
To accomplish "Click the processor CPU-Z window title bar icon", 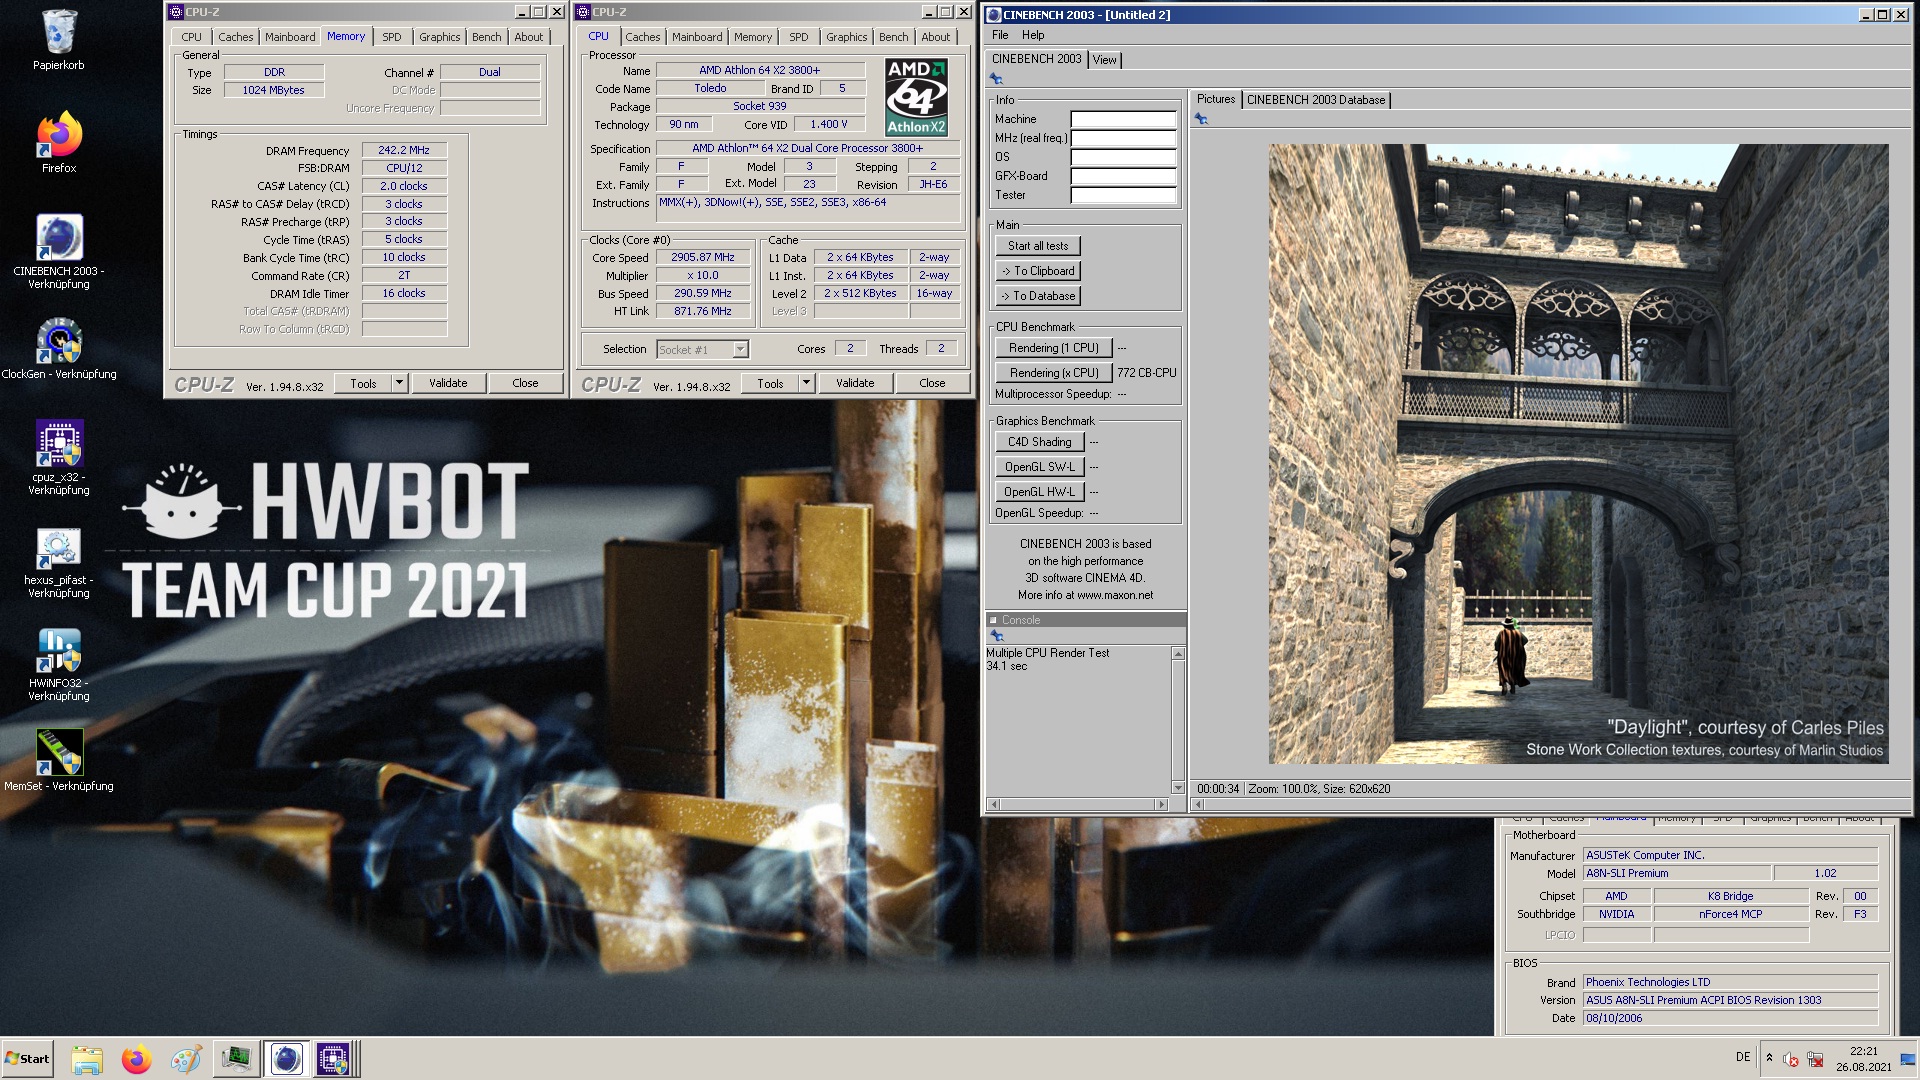I will point(583,12).
